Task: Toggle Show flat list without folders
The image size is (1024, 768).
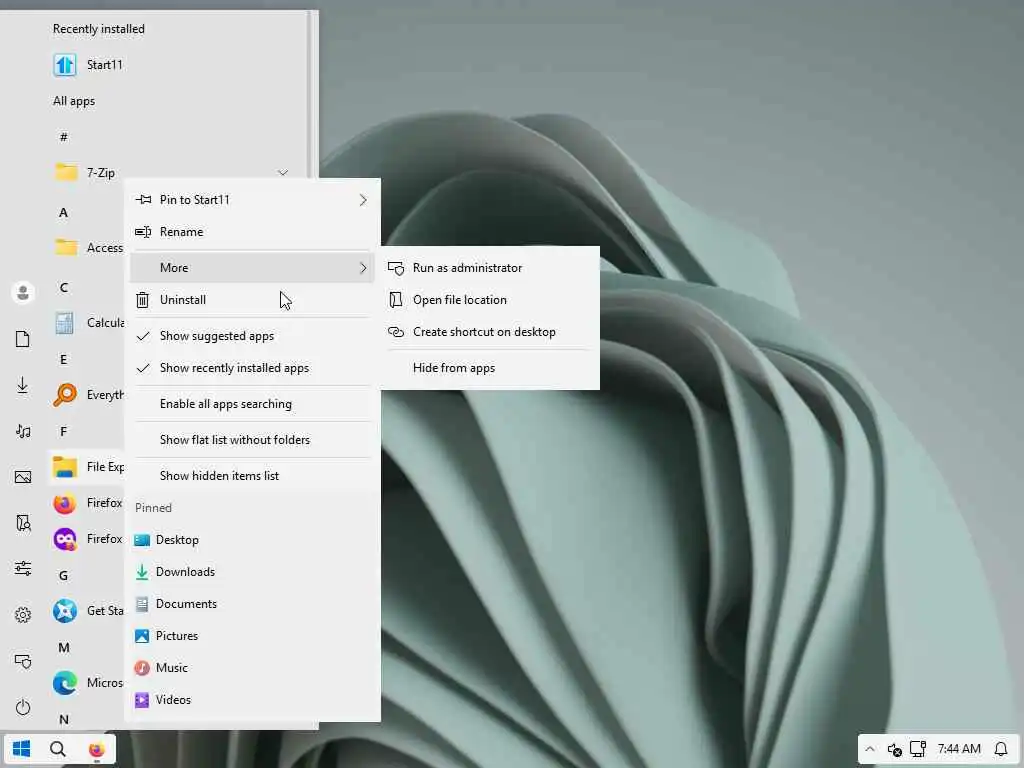Action: pos(252,440)
